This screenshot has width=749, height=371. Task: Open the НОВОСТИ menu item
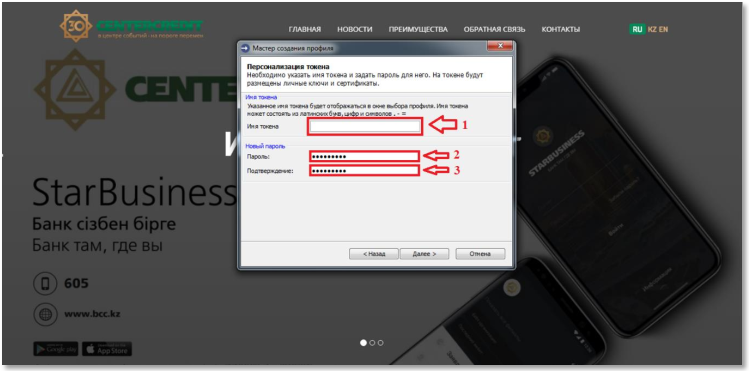coord(354,30)
